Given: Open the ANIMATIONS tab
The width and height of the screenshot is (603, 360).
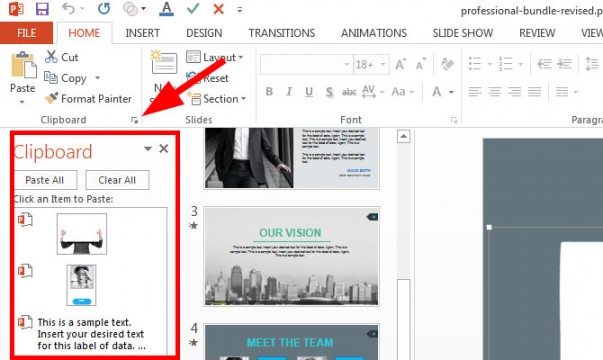Looking at the screenshot, I should click(374, 33).
